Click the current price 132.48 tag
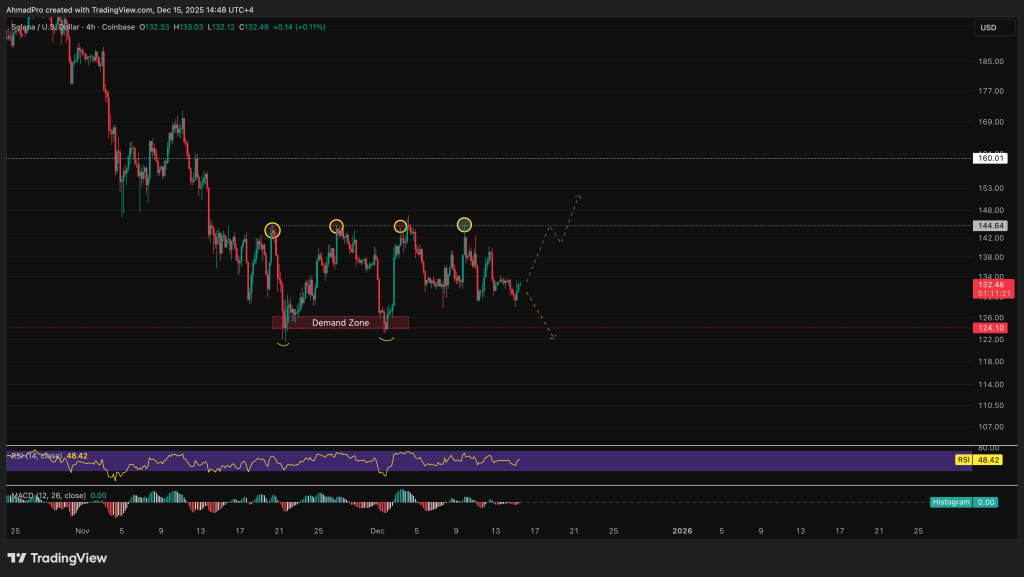This screenshot has width=1024, height=577. (992, 285)
